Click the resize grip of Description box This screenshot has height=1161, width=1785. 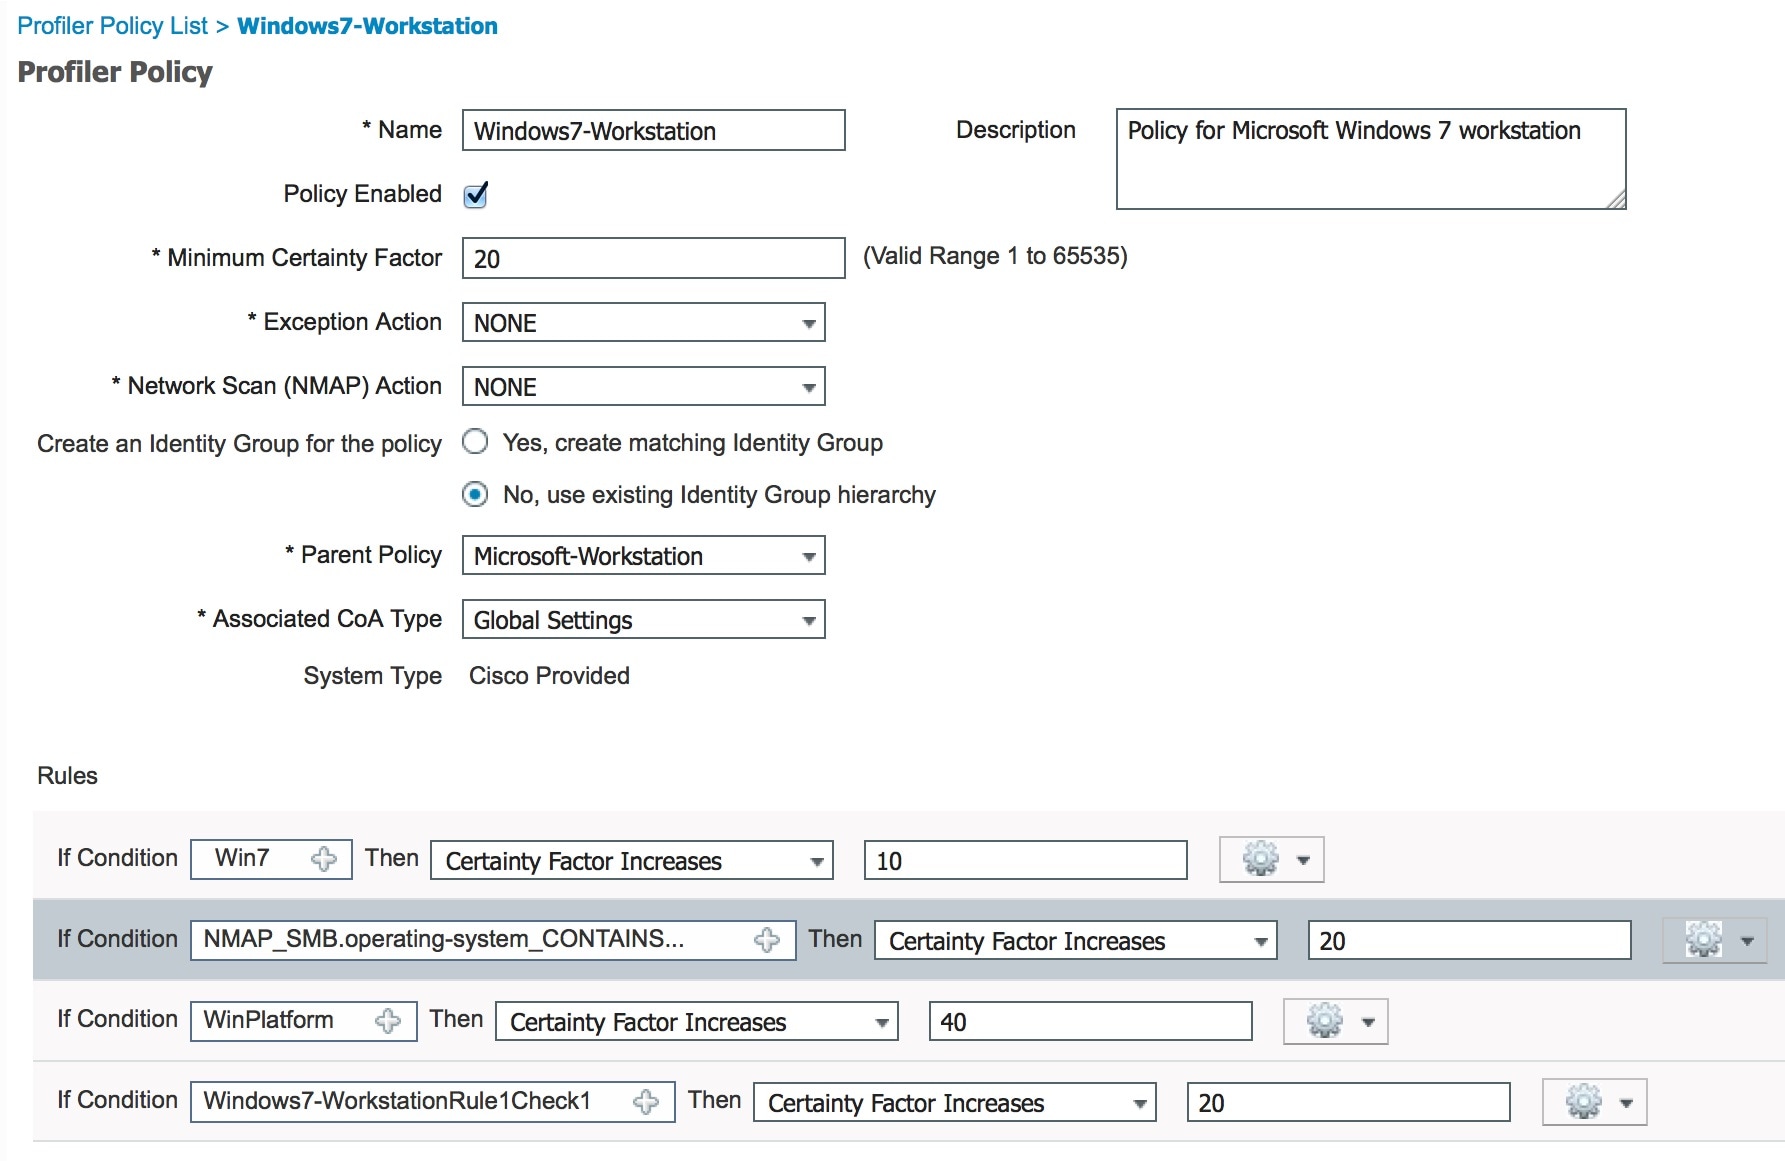[x=1616, y=200]
